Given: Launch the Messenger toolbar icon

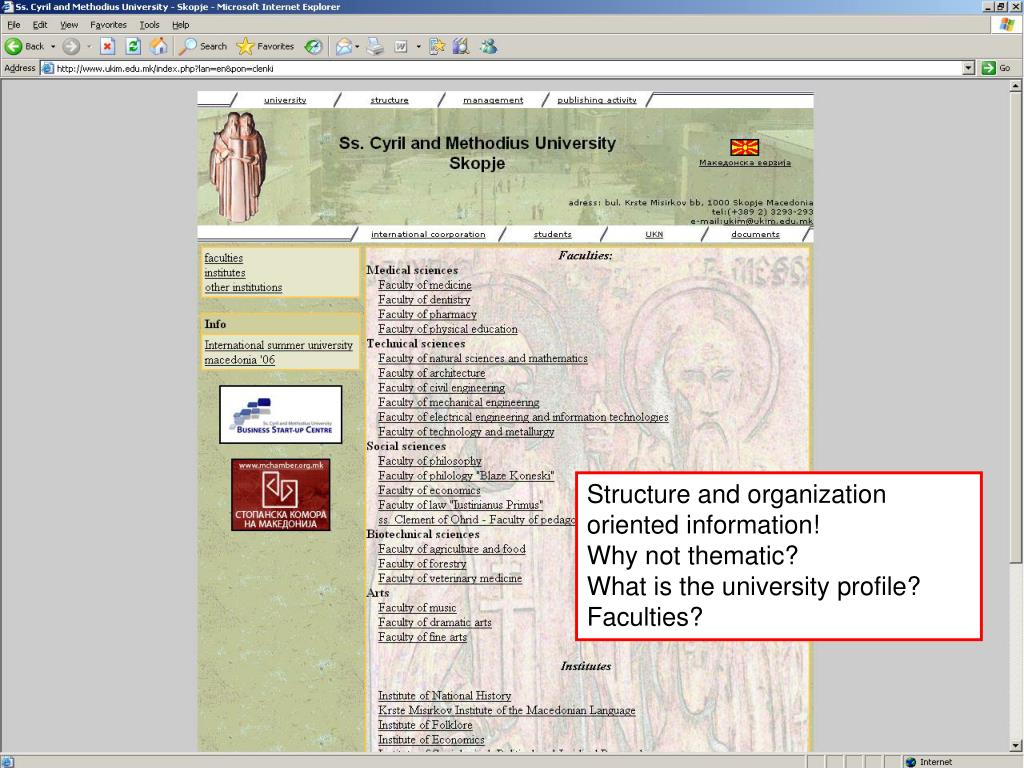Looking at the screenshot, I should 488,46.
